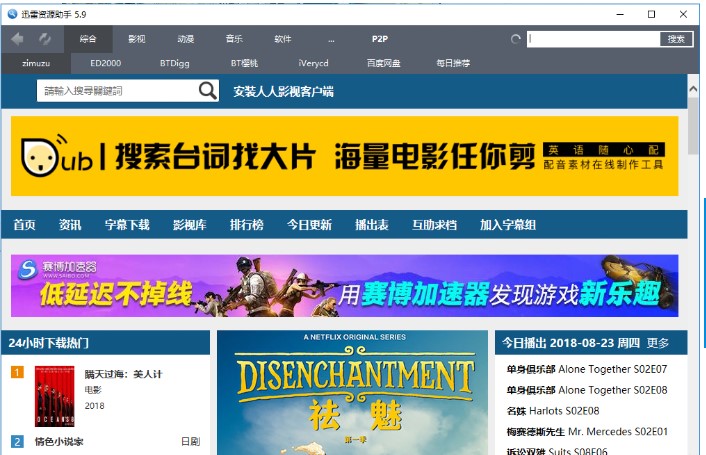Image resolution: width=706 pixels, height=455 pixels.
Task: Open the 瞒天过海：美人计 title link
Action: point(123,374)
